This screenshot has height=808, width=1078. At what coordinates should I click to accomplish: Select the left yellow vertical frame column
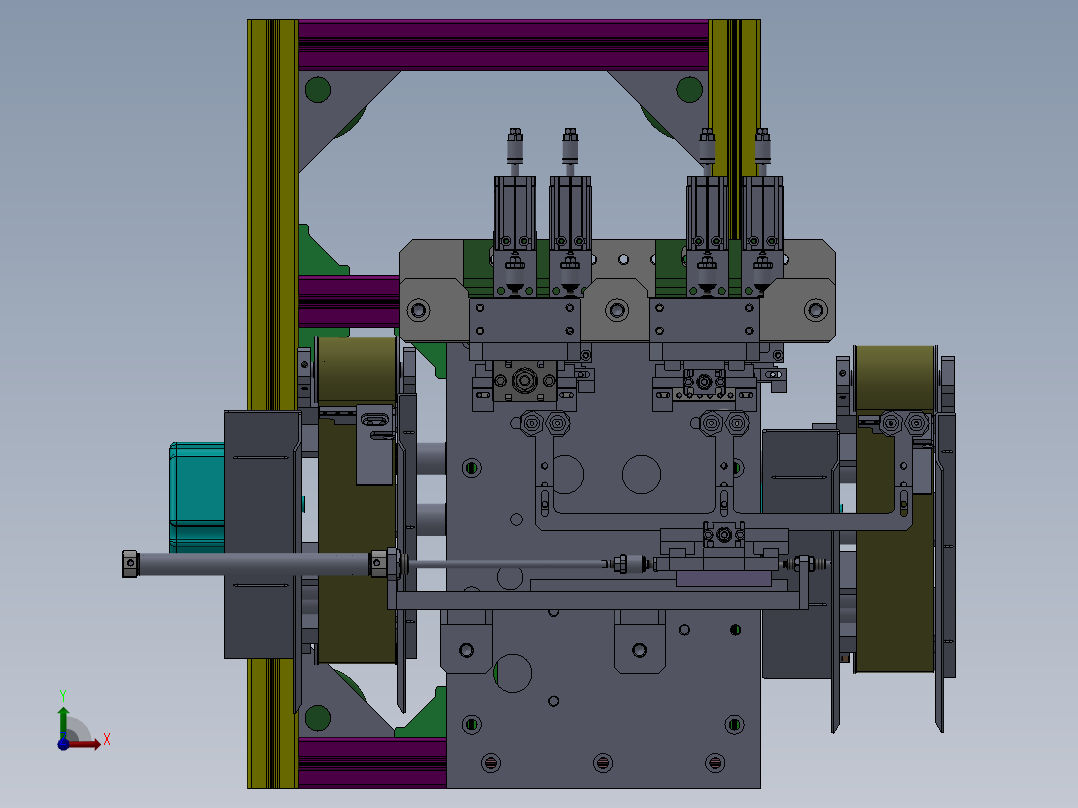click(272, 215)
